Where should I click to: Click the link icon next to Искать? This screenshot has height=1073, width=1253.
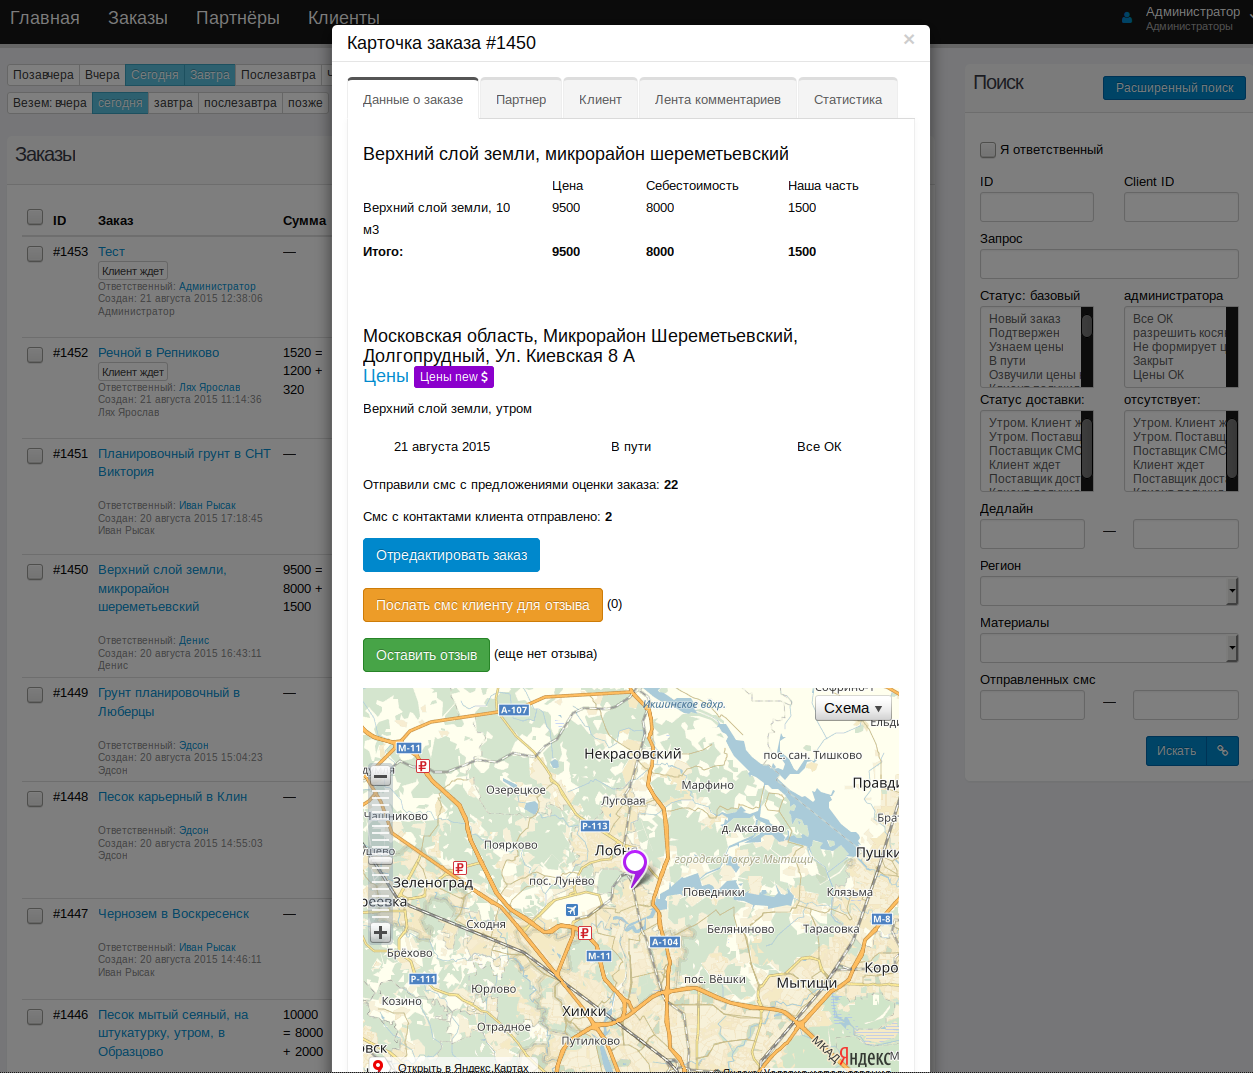tap(1222, 751)
